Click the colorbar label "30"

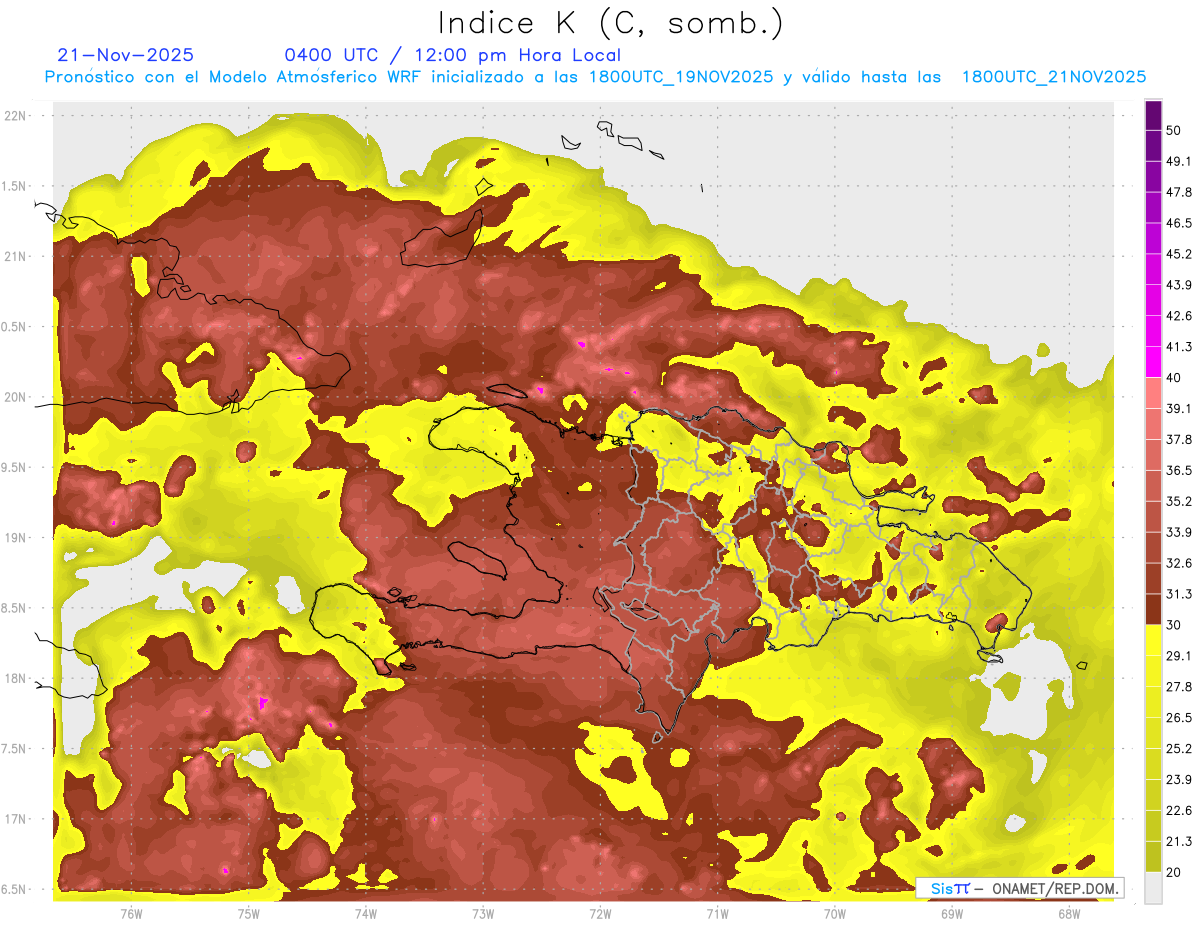pos(1173,625)
